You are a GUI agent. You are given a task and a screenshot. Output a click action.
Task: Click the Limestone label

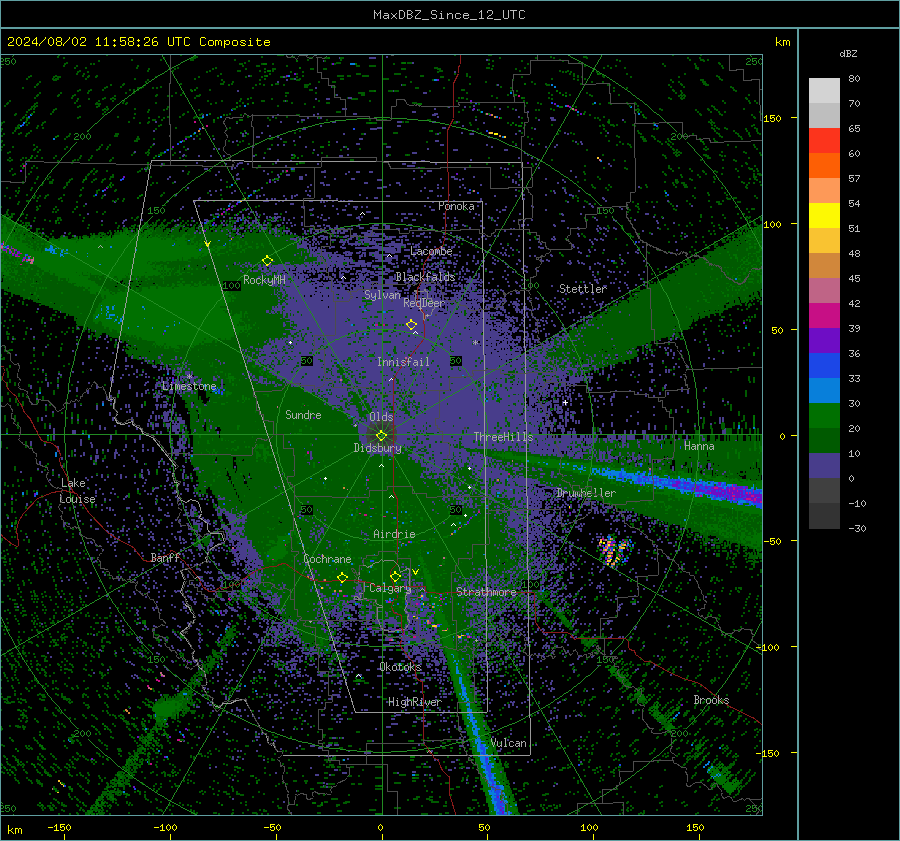189,386
